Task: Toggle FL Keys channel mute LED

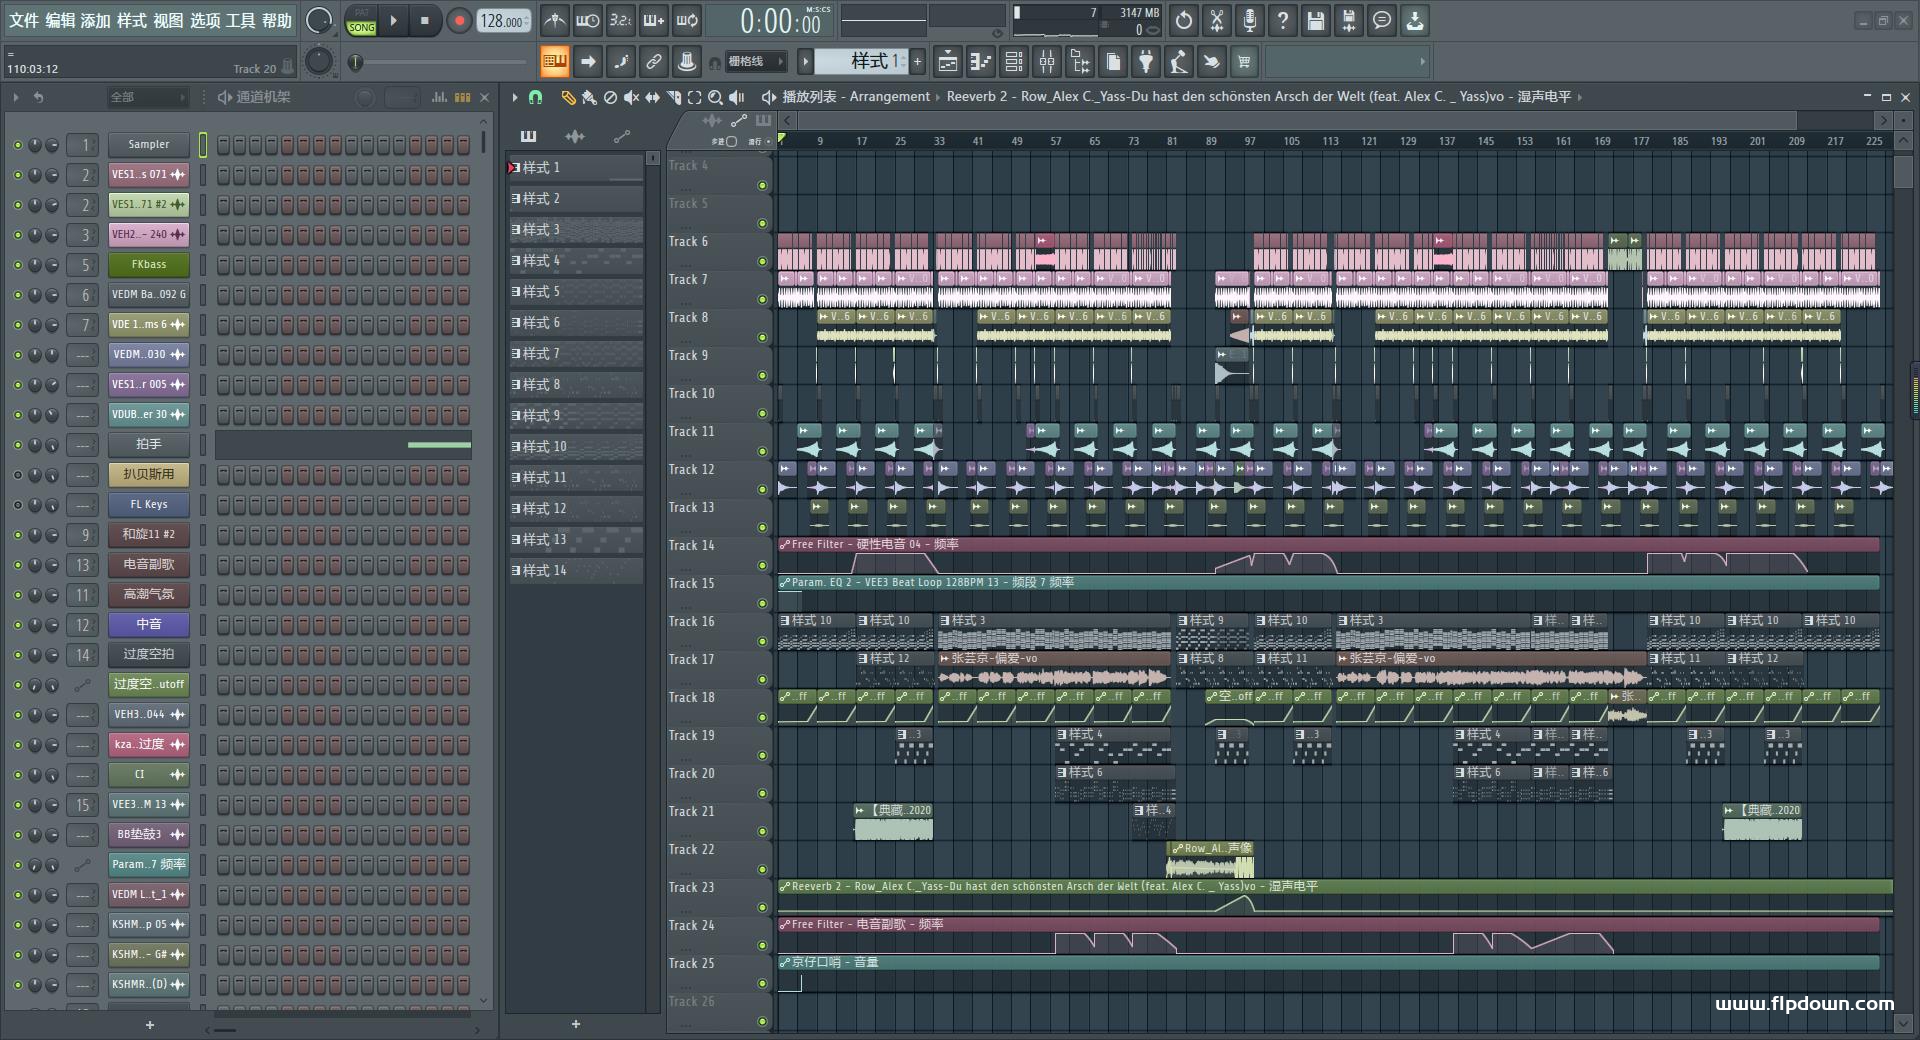Action: click(17, 505)
